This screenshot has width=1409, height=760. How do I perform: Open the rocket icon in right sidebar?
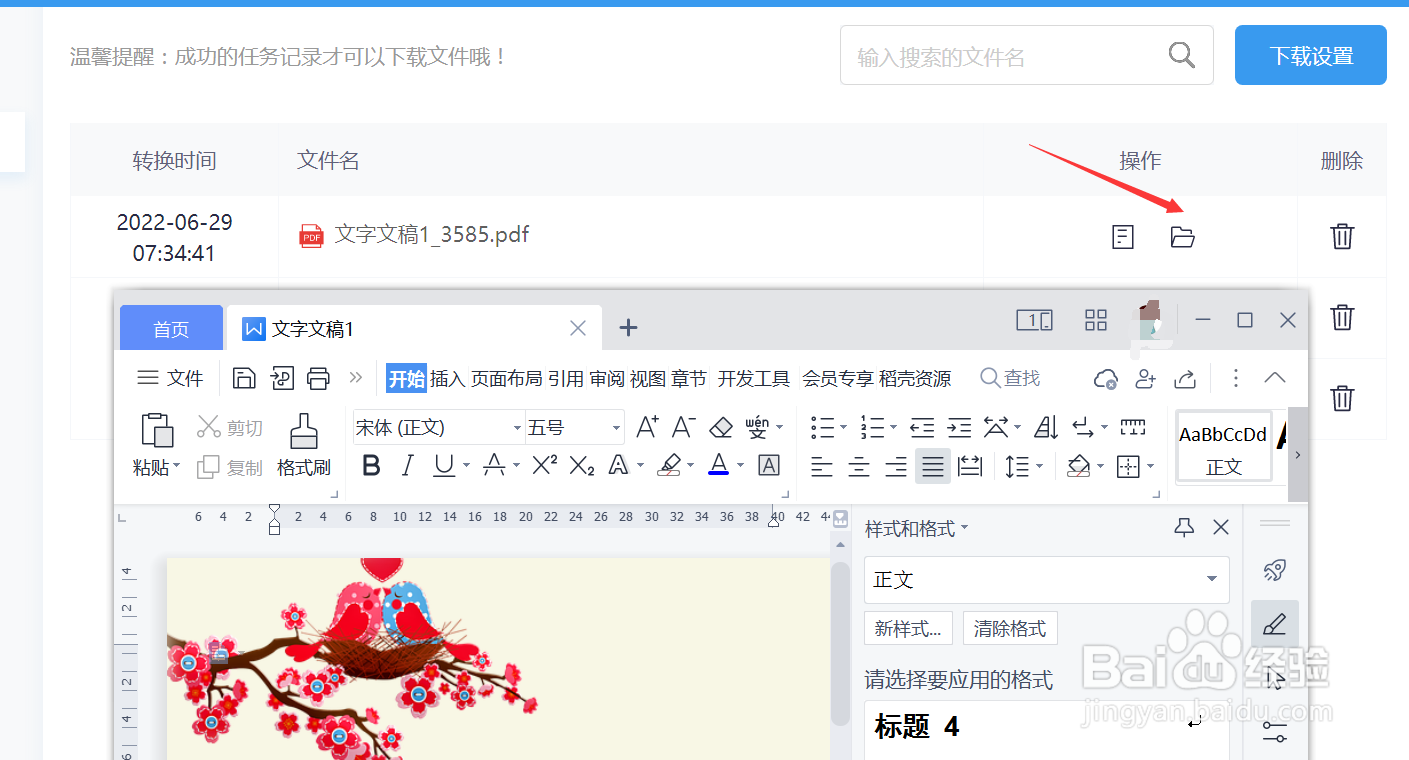[x=1274, y=570]
